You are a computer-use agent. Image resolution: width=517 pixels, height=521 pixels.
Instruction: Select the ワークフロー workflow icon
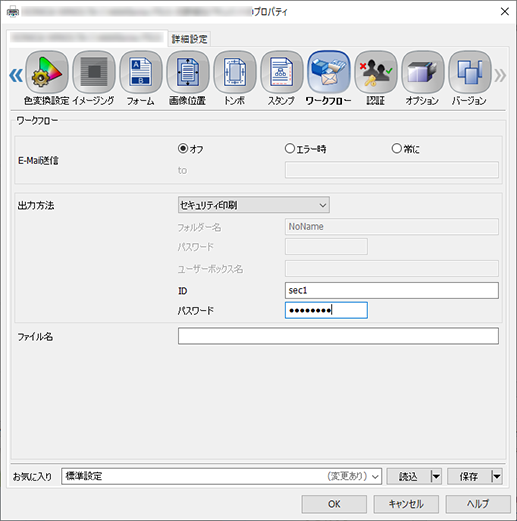(x=329, y=72)
